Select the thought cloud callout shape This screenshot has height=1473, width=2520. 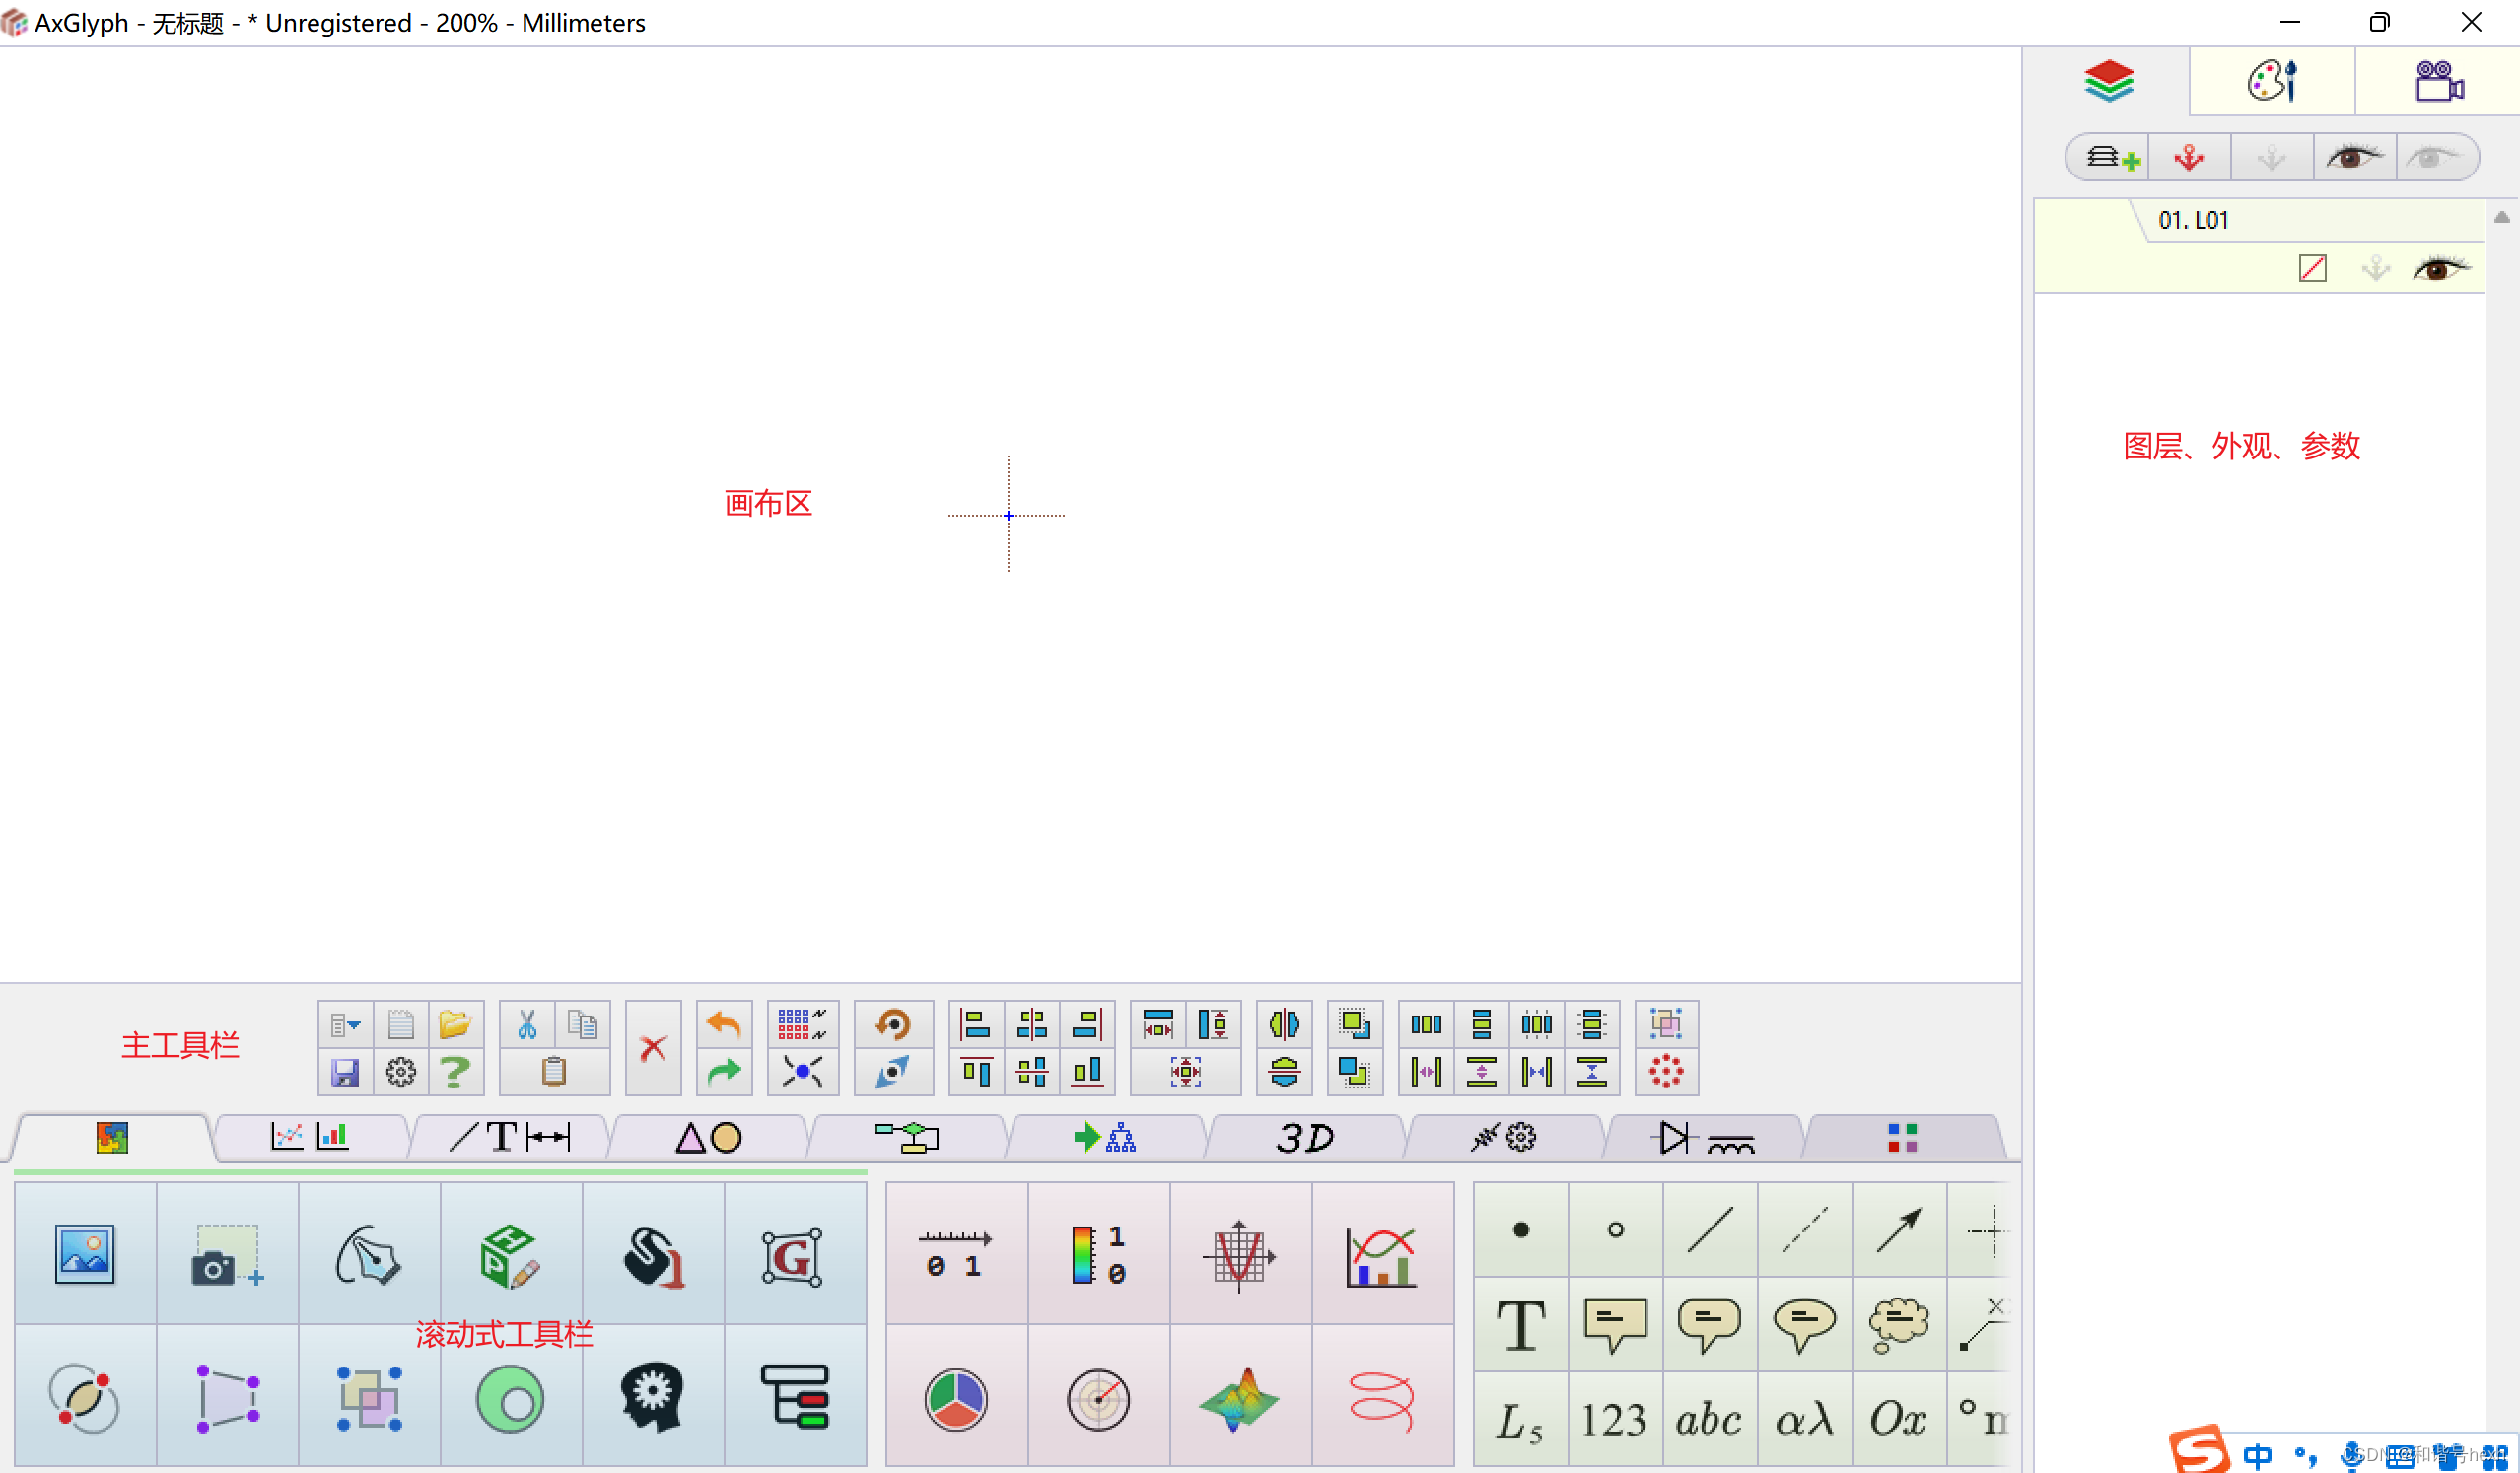[1897, 1324]
